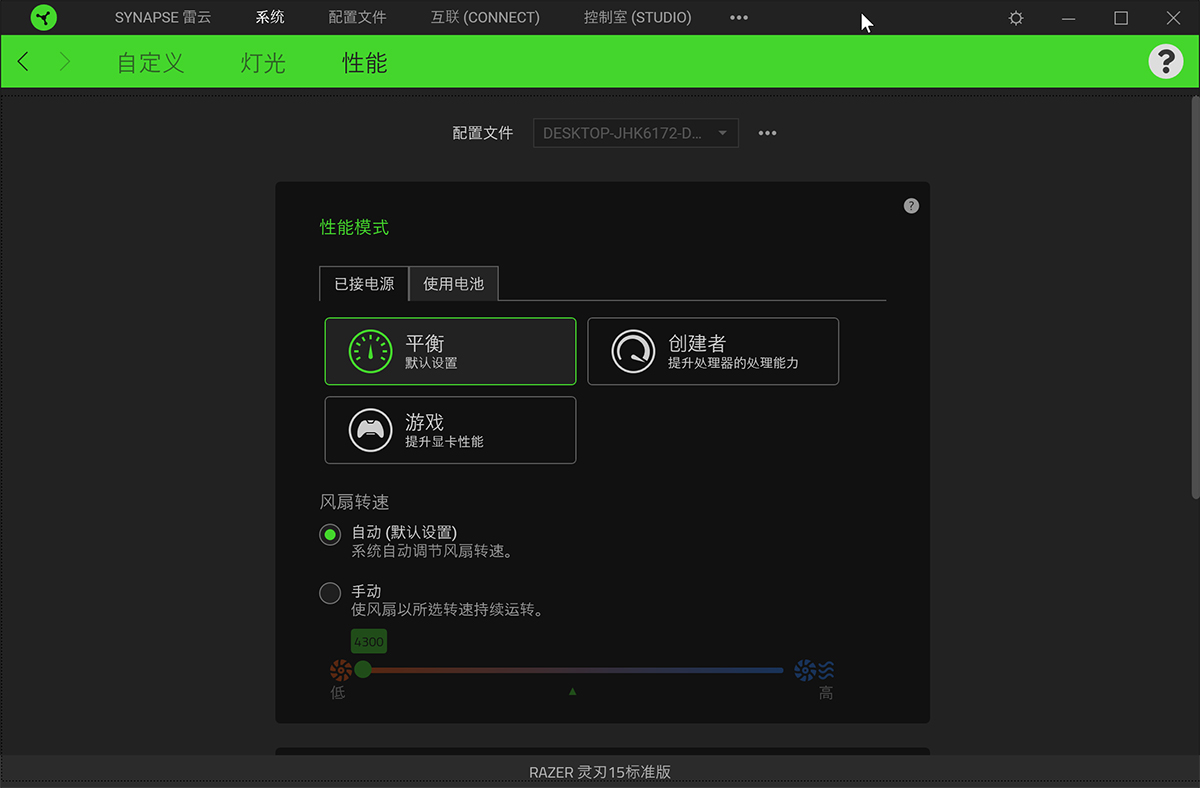
Task: Open 系统 top tab
Action: tap(270, 18)
